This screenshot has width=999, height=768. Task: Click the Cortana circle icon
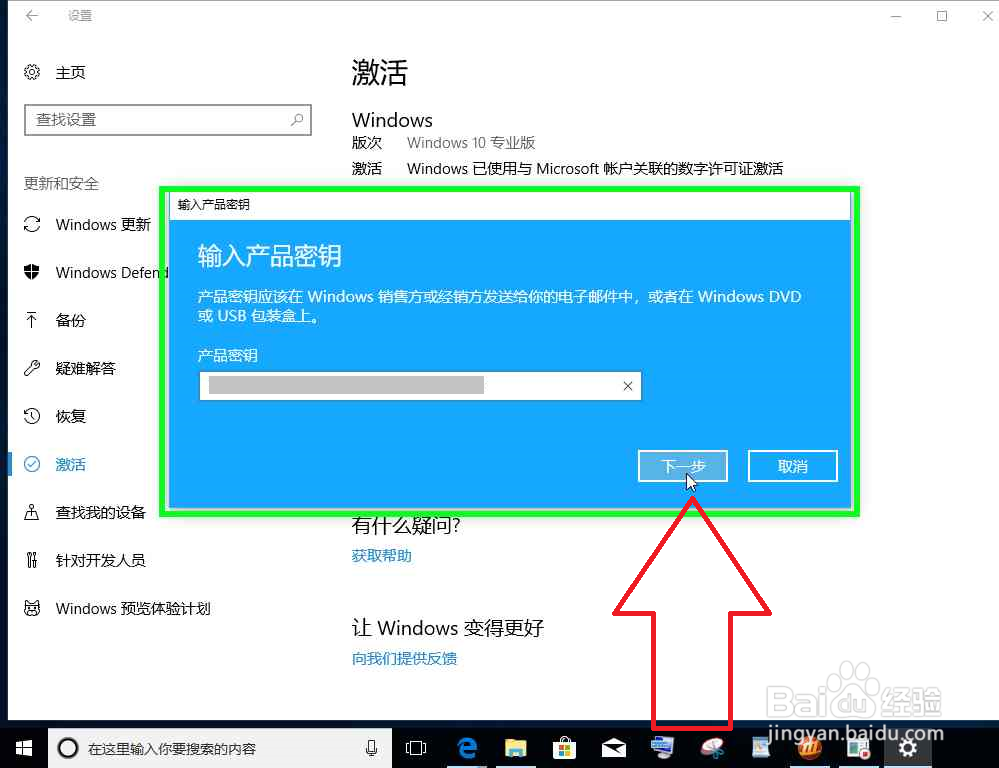68,748
